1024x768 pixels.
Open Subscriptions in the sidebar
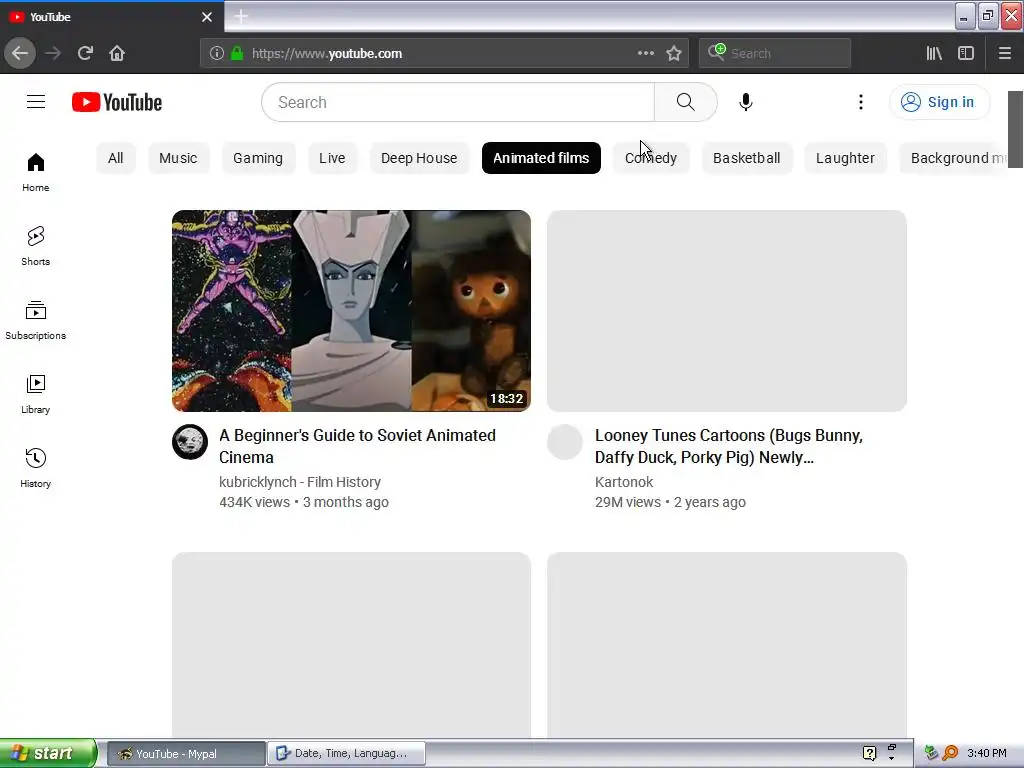point(36,320)
